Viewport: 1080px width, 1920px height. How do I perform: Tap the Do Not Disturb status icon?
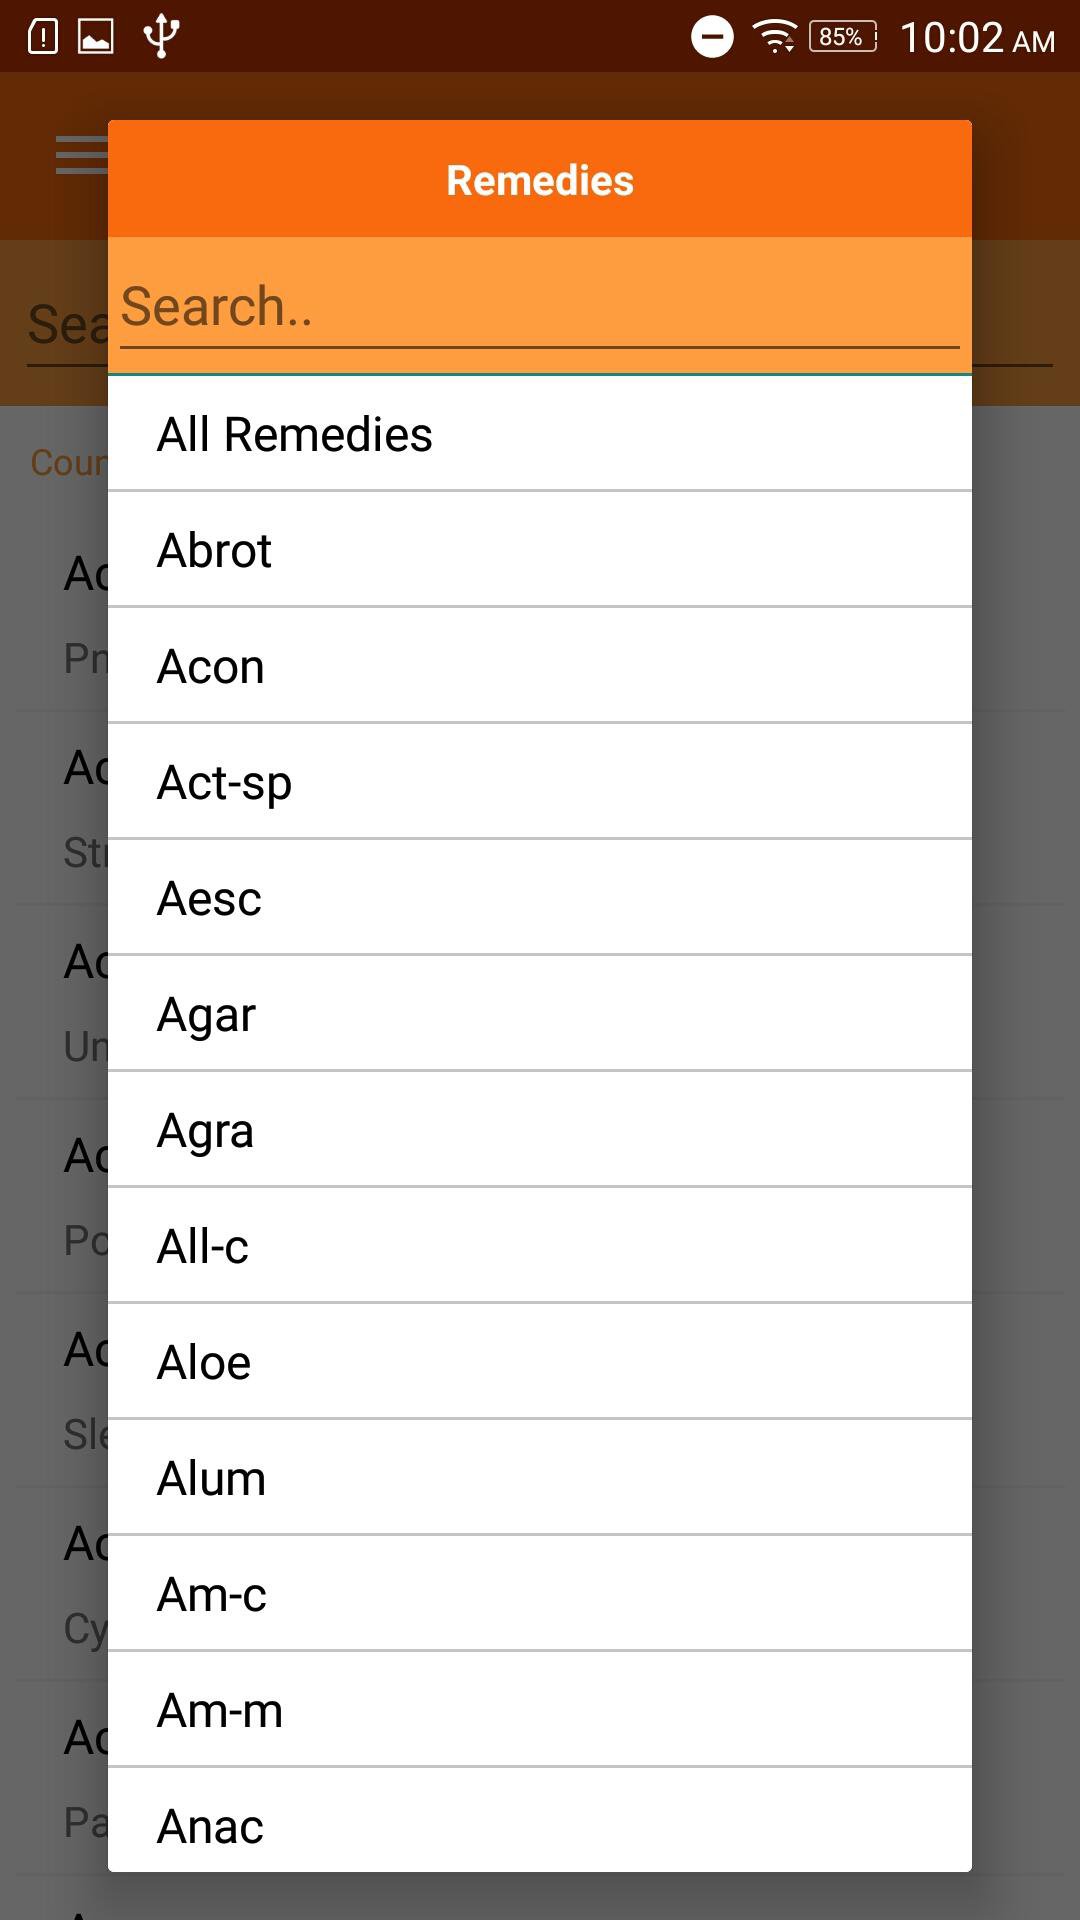[712, 37]
